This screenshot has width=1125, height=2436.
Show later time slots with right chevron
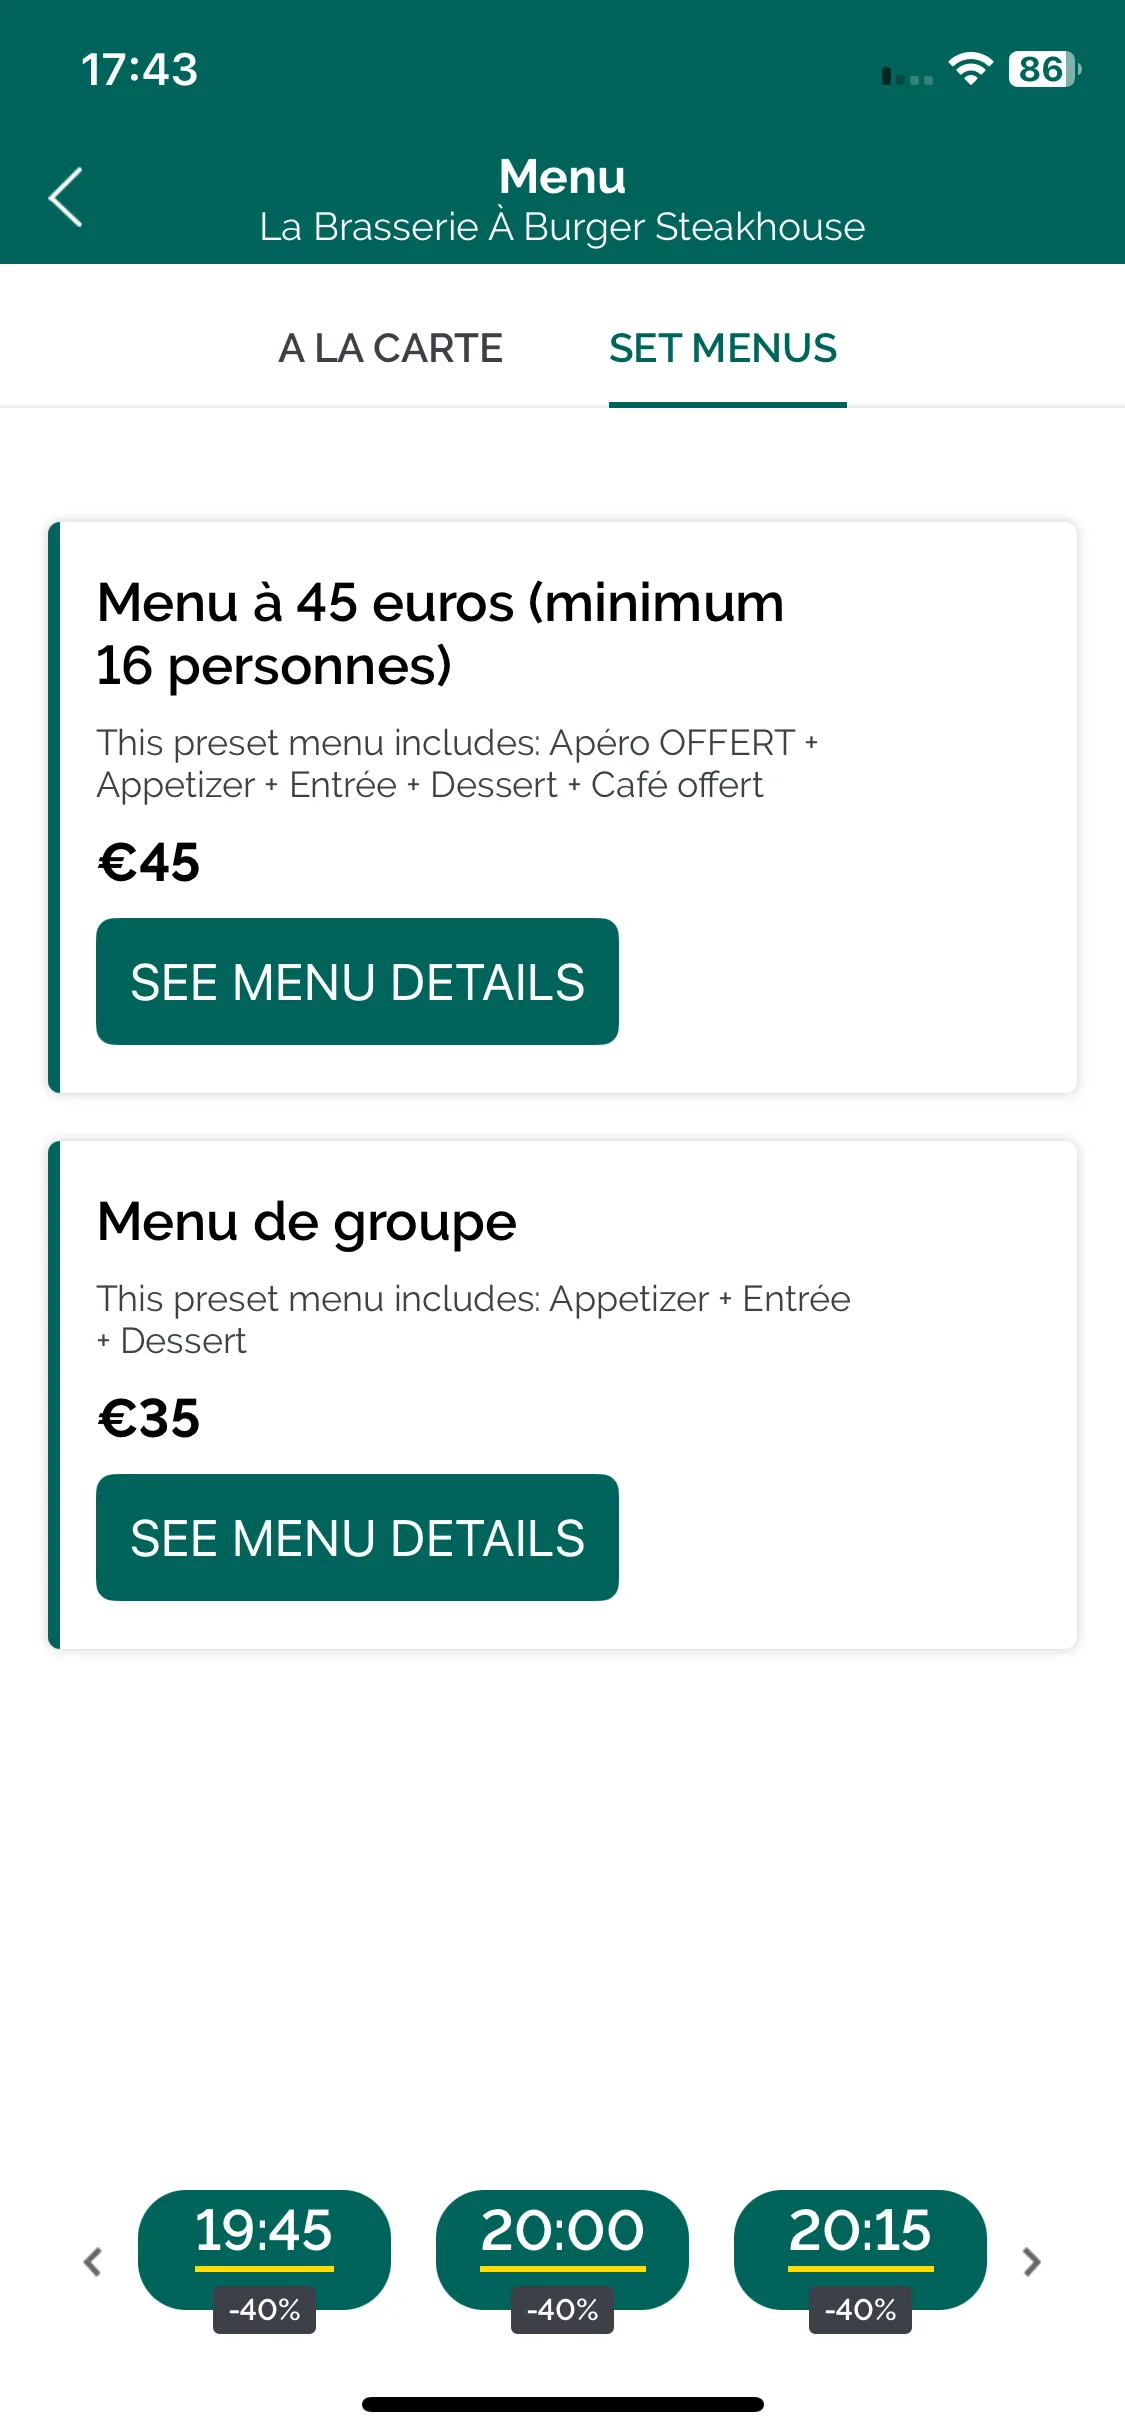pos(1032,2261)
